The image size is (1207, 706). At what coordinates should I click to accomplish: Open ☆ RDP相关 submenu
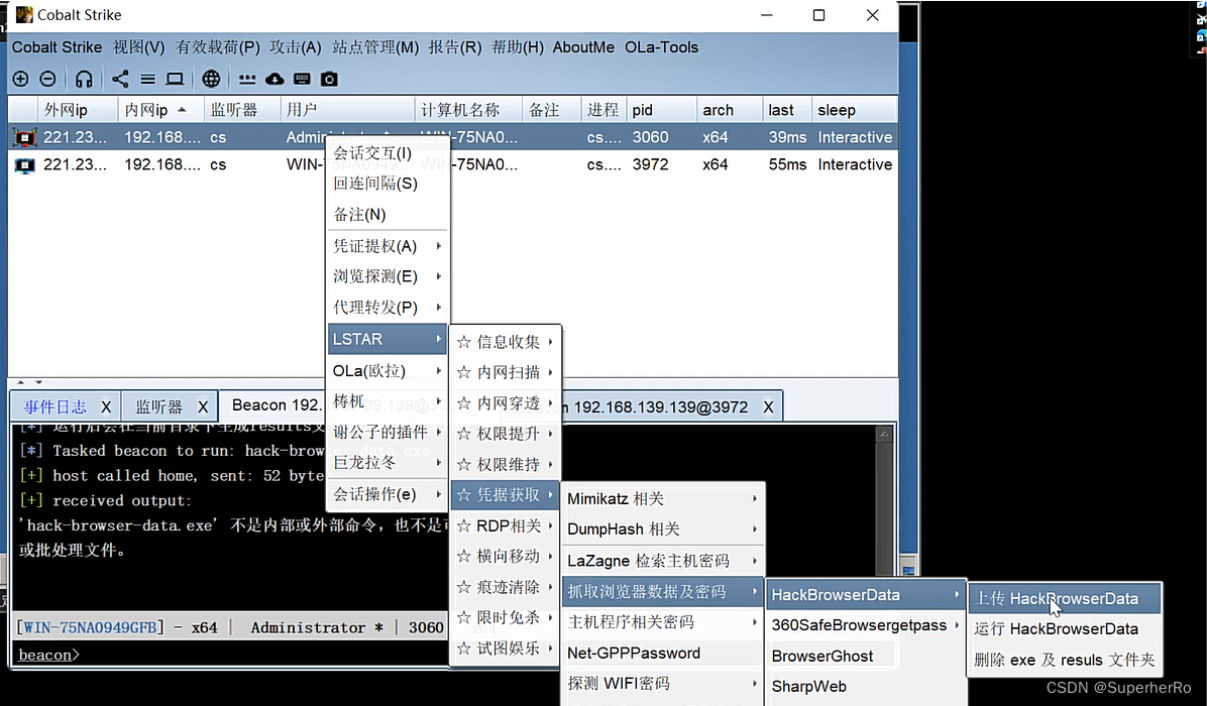[x=505, y=526]
